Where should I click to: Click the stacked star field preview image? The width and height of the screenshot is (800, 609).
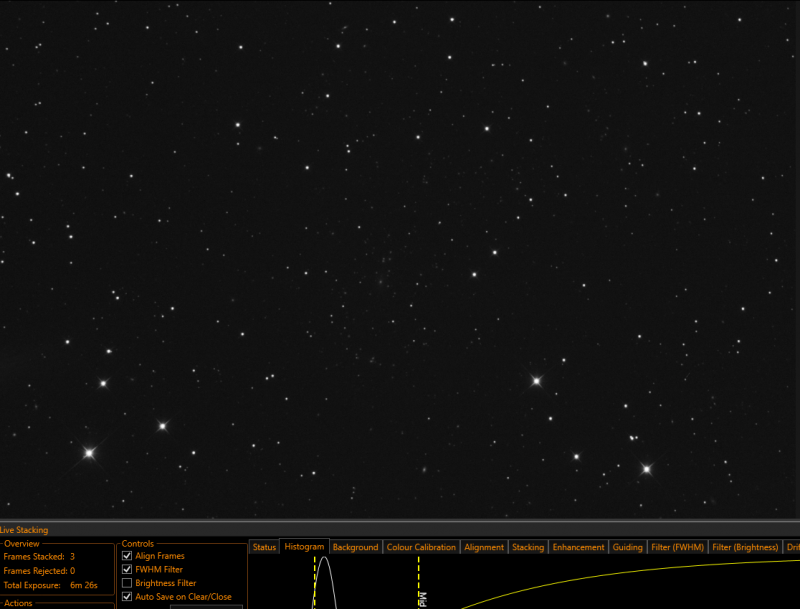coord(400,259)
